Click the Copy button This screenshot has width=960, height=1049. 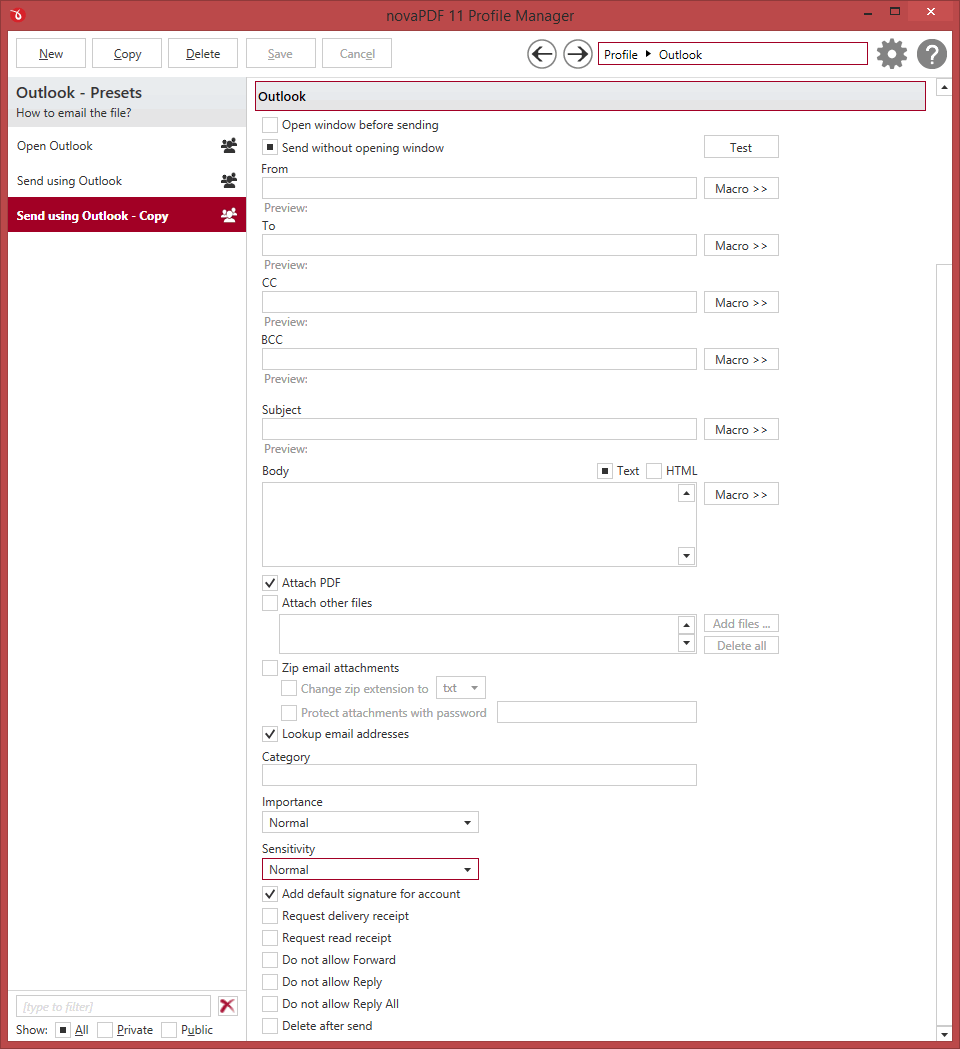[x=127, y=54]
